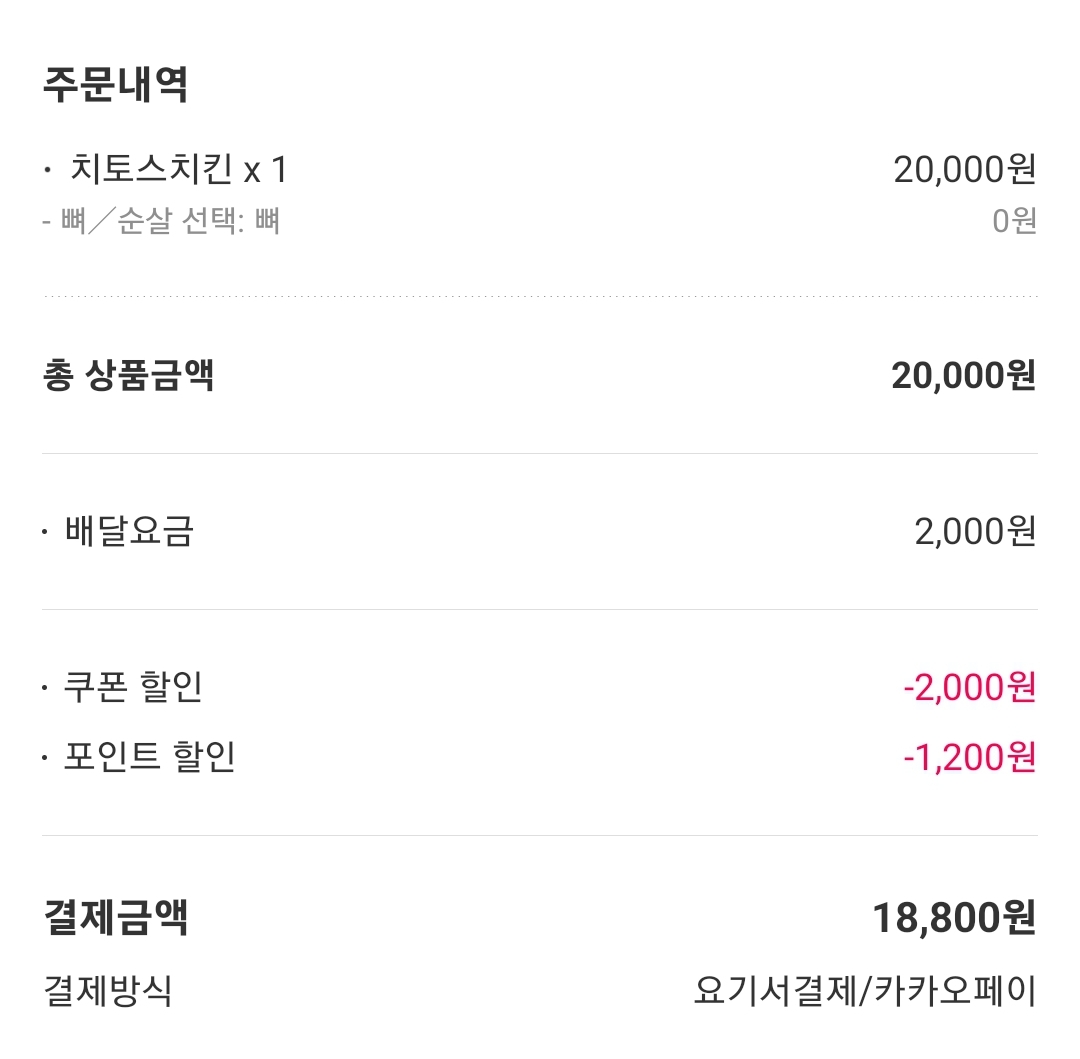Select the 치토스치킨 x 1 item
The image size is (1080, 1059).
coord(178,170)
